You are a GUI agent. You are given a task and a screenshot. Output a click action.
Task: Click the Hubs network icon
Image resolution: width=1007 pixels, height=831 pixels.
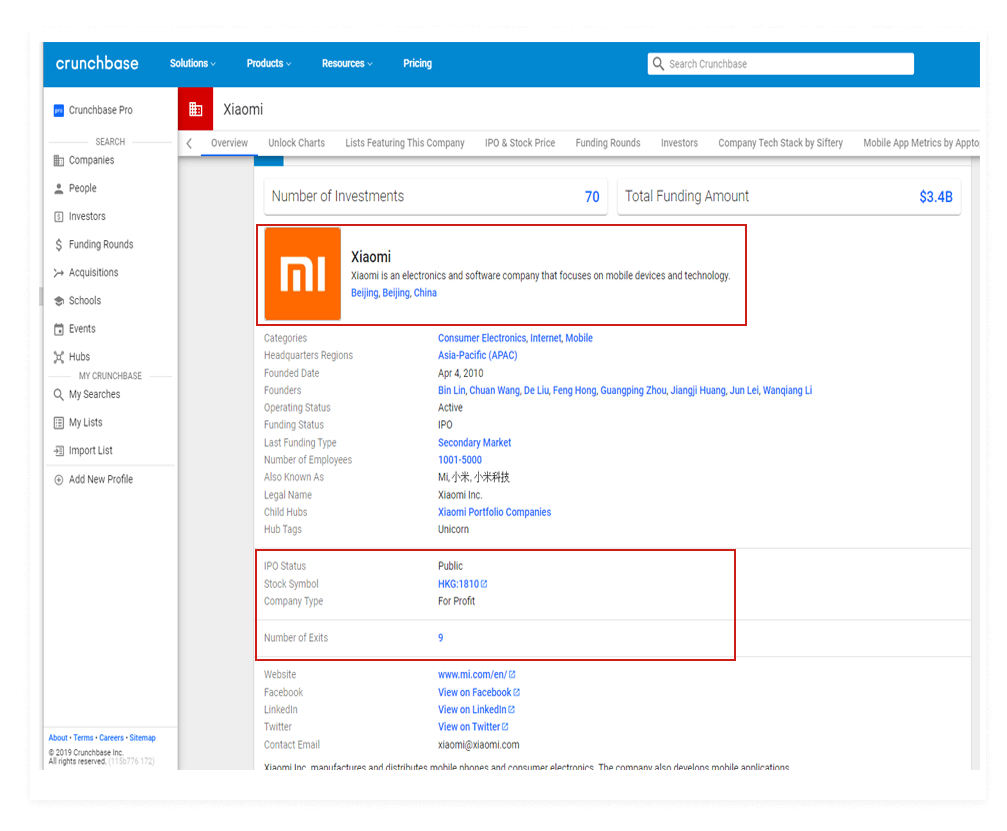[58, 357]
